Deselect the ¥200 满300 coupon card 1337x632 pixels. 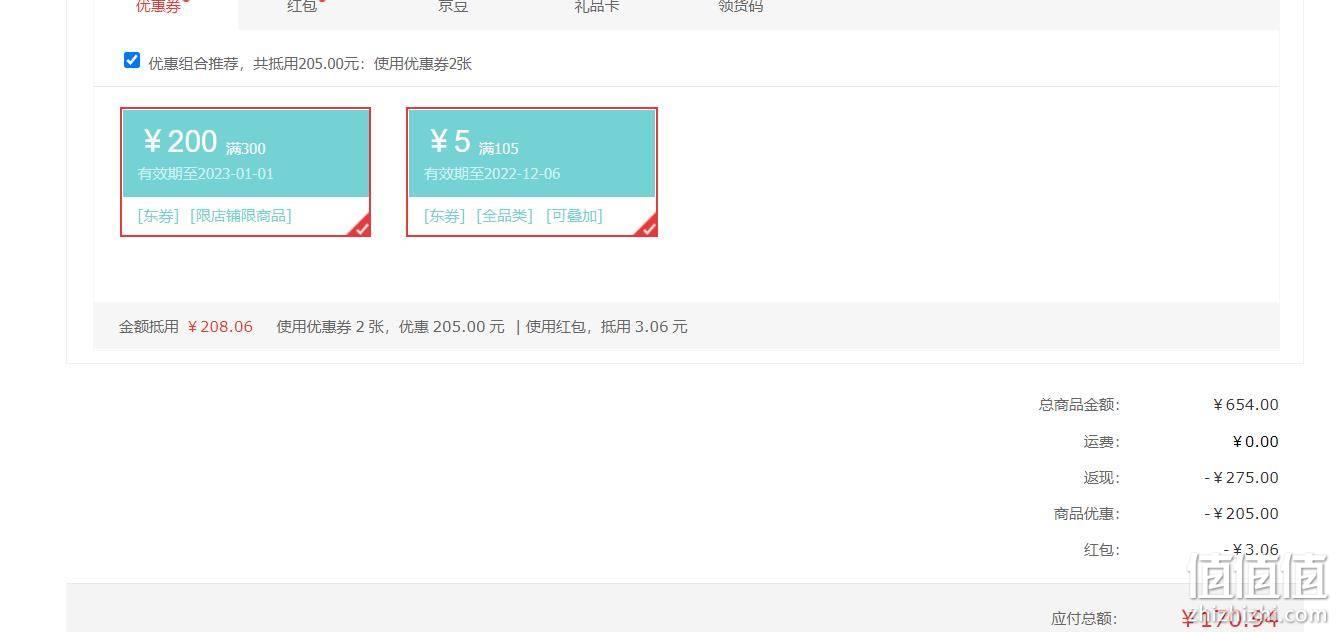pos(246,172)
